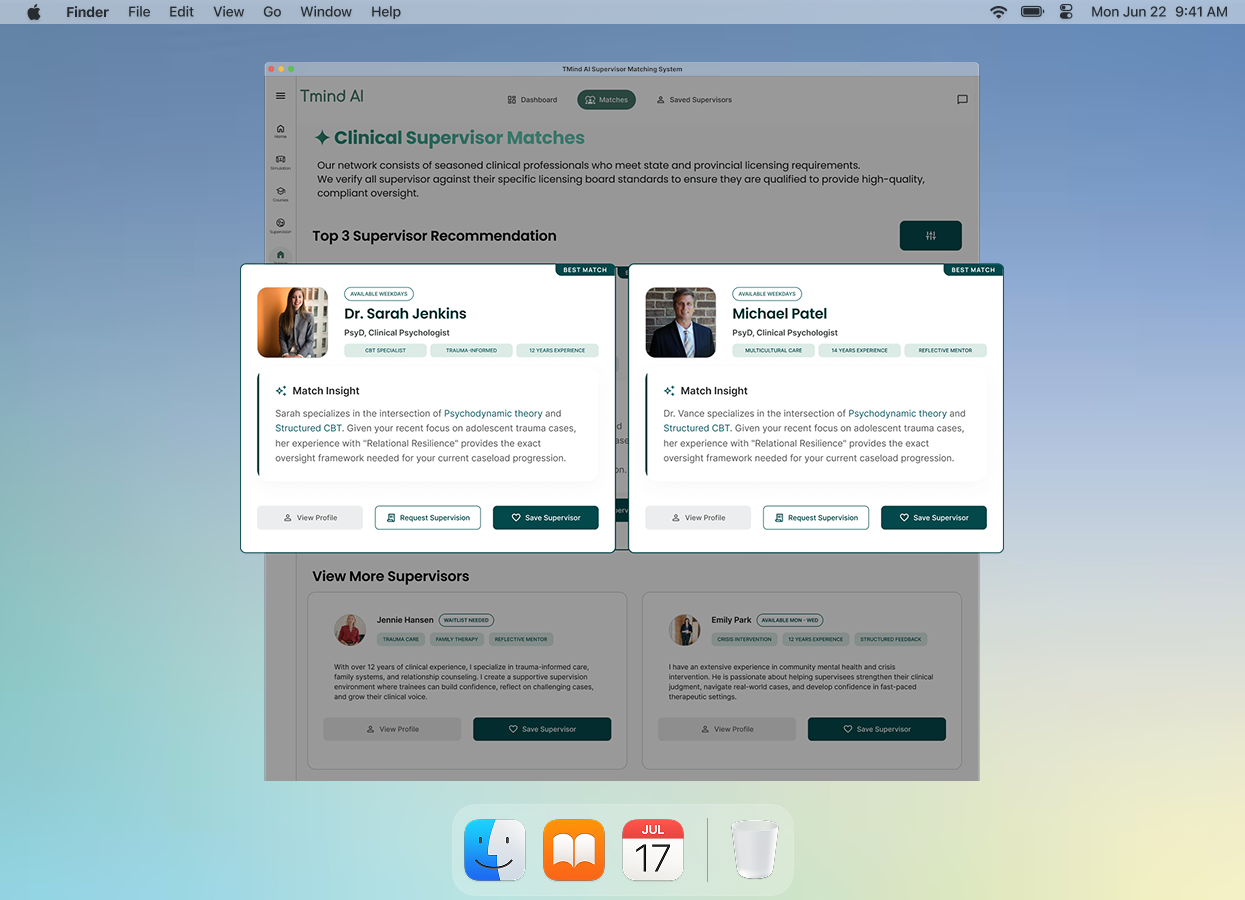Open the Courses sidebar icon
1245x900 pixels.
click(280, 193)
